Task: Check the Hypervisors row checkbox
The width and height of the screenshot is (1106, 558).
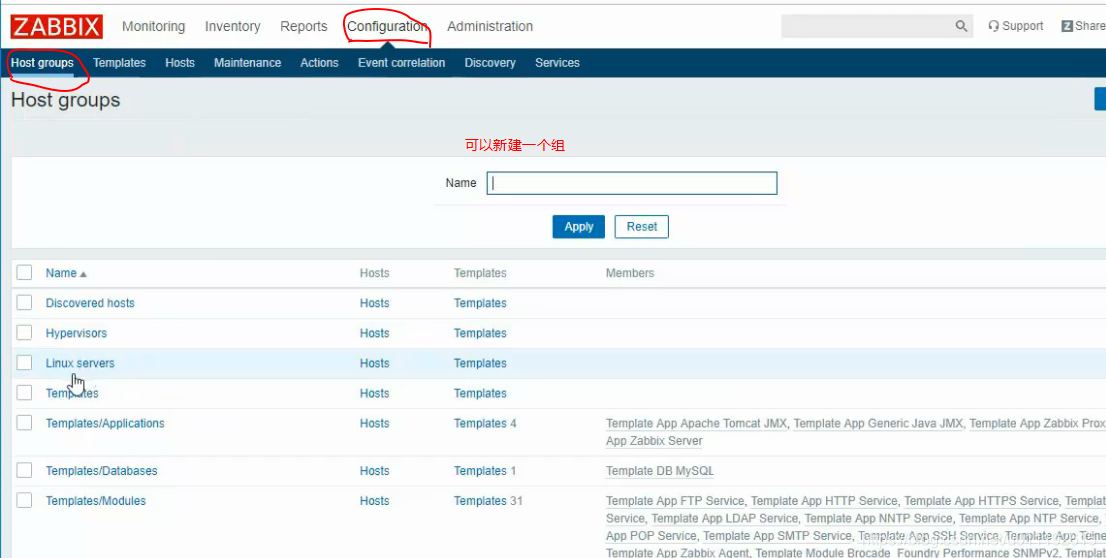Action: 25,332
